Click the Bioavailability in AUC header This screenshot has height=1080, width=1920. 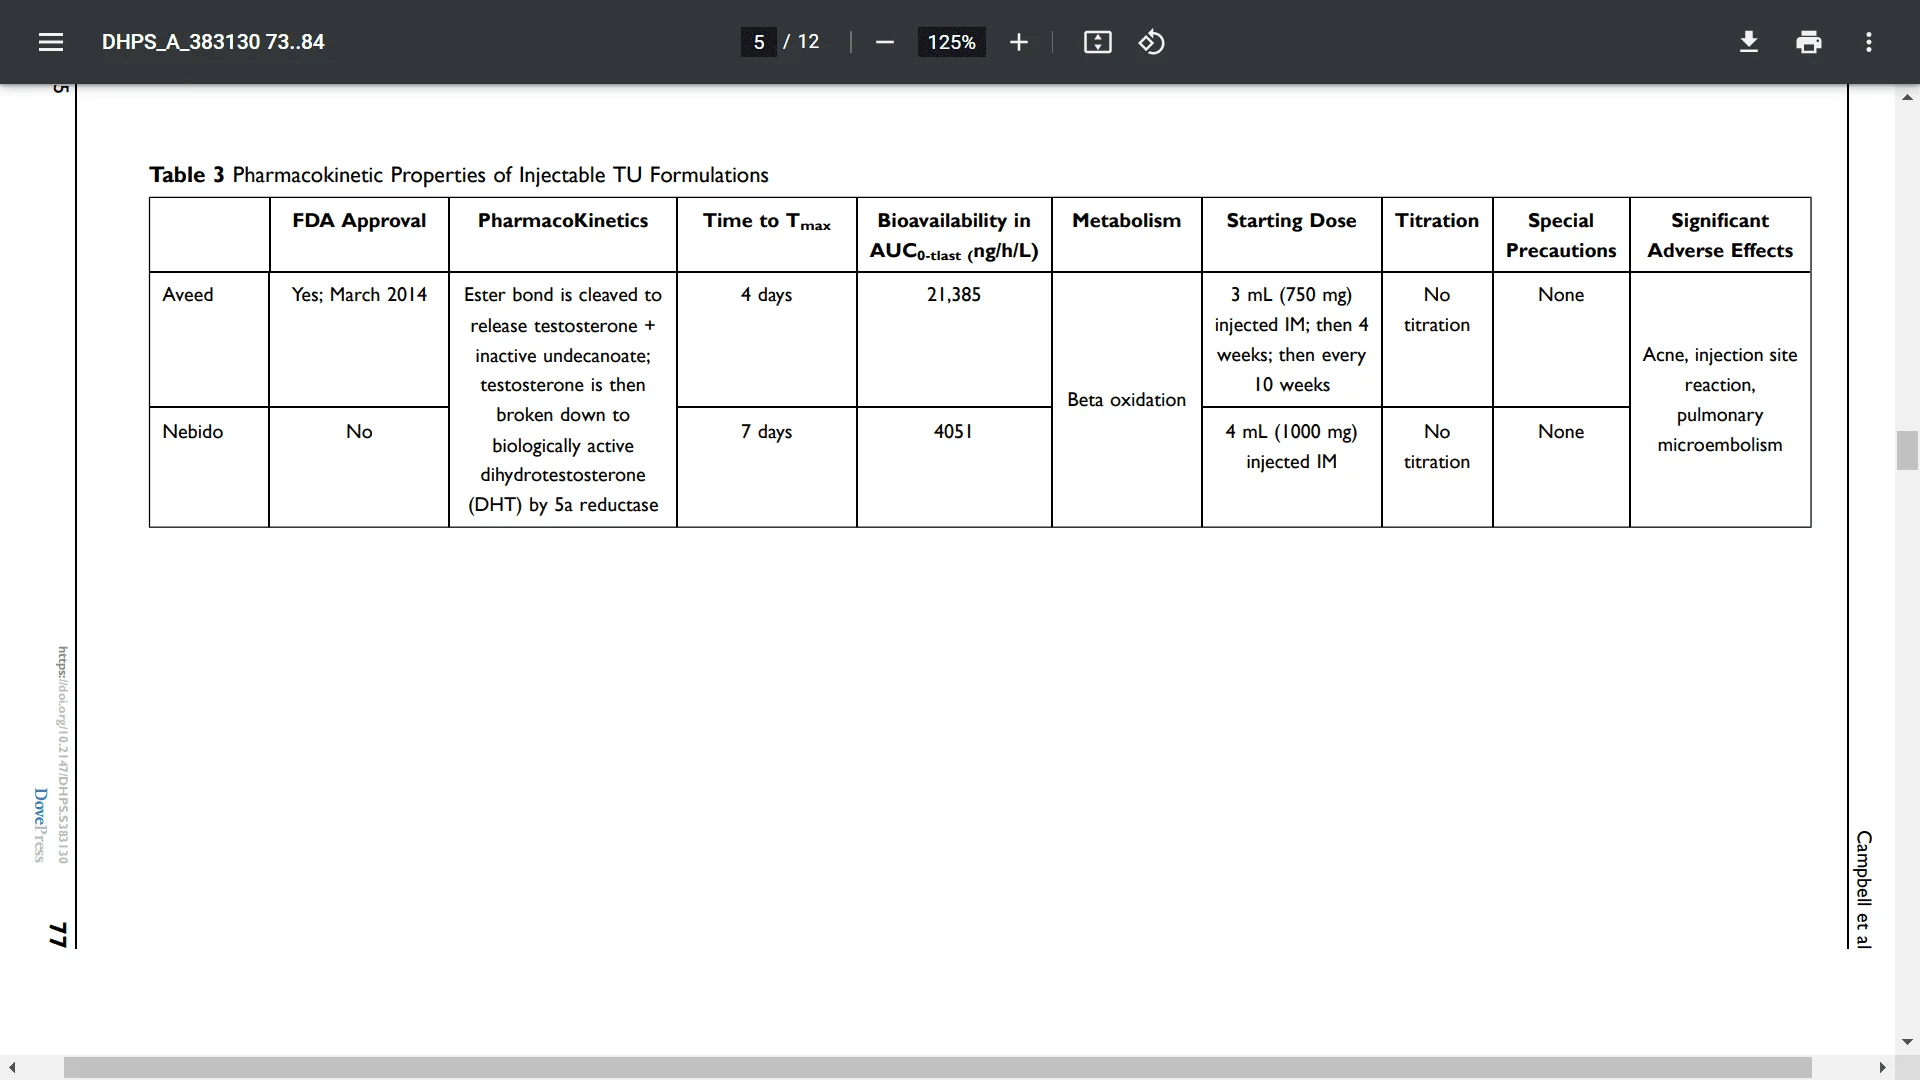[x=954, y=235]
